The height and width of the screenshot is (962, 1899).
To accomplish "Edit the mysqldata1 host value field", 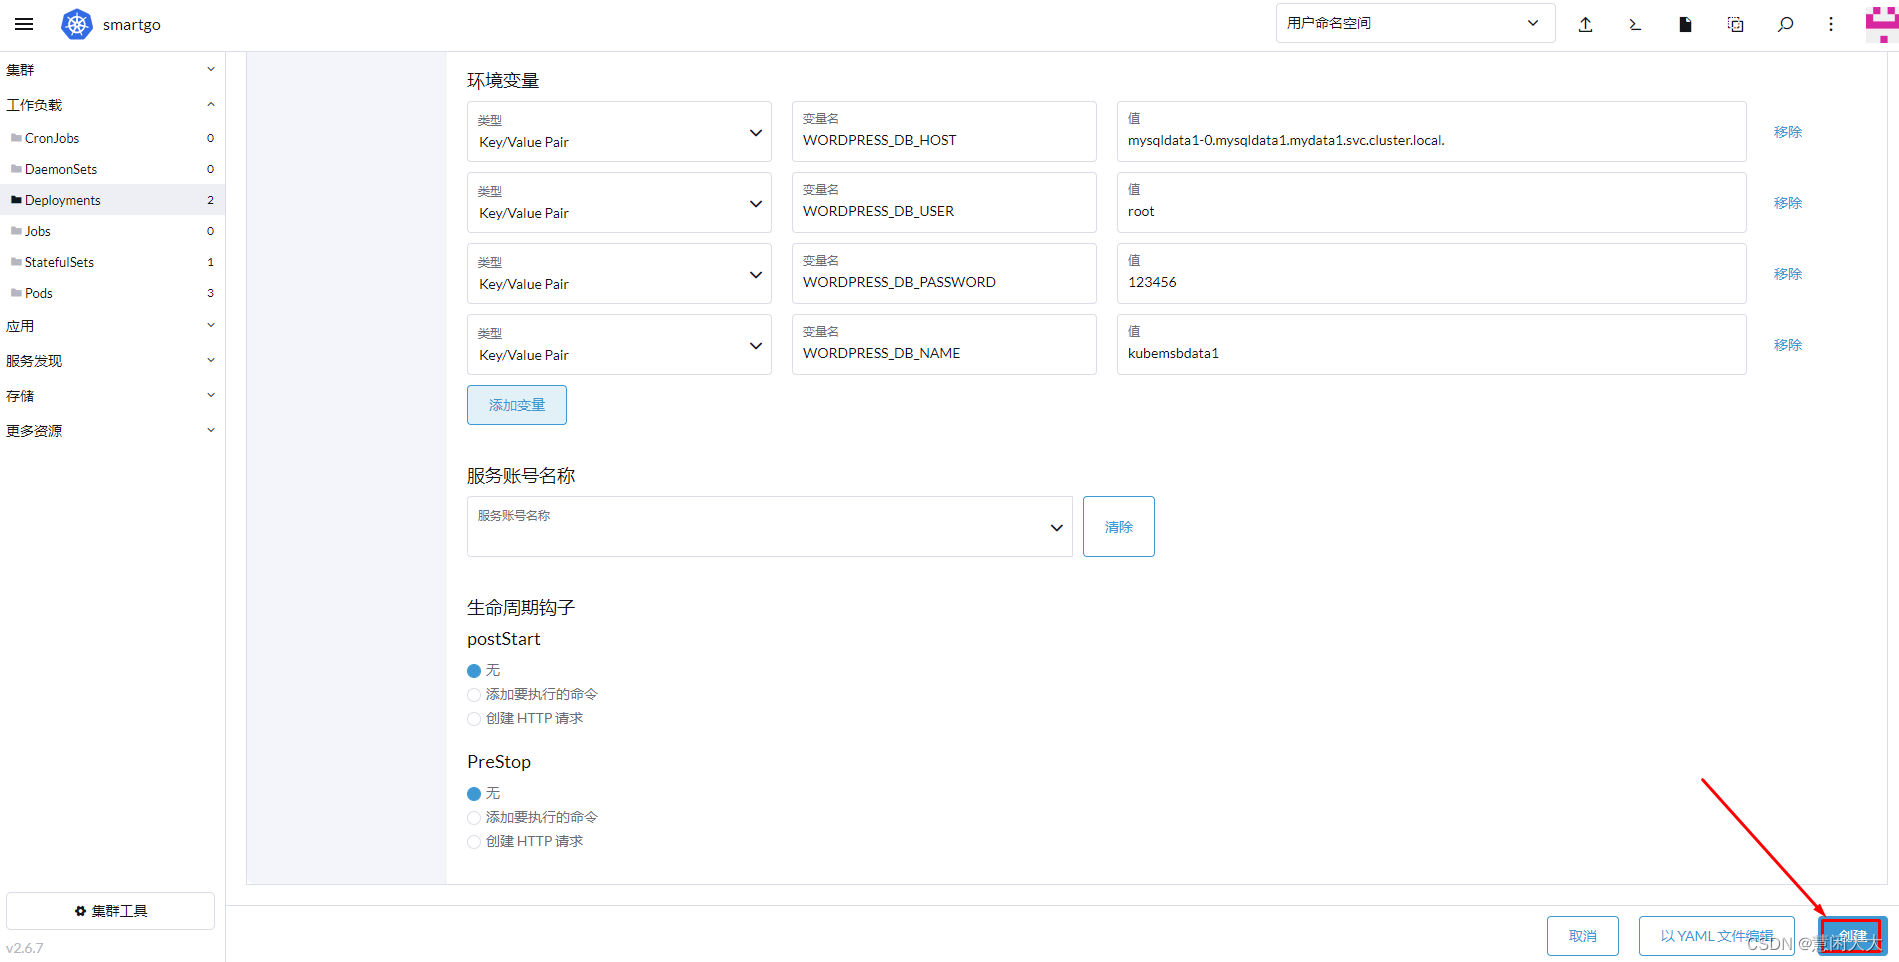I will pos(1432,131).
